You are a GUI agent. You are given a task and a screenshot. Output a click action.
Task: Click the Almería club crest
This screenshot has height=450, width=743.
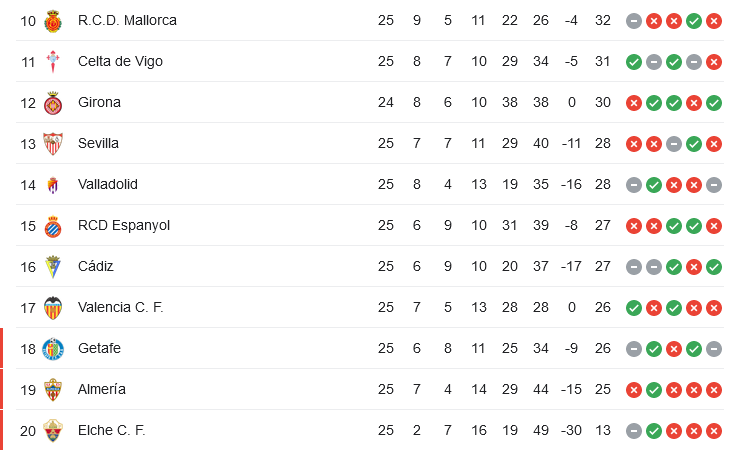[53, 390]
